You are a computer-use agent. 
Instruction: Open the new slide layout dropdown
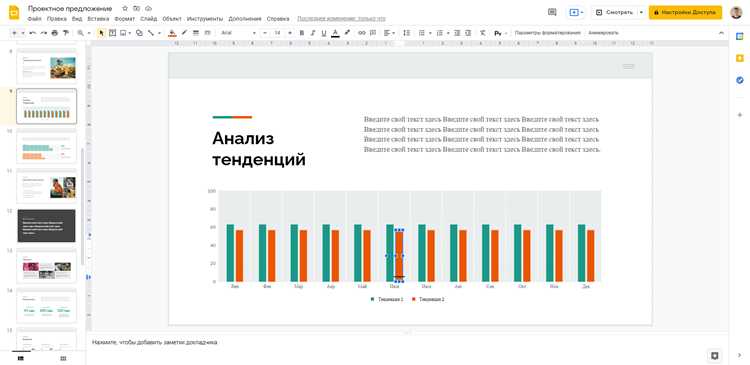point(23,33)
